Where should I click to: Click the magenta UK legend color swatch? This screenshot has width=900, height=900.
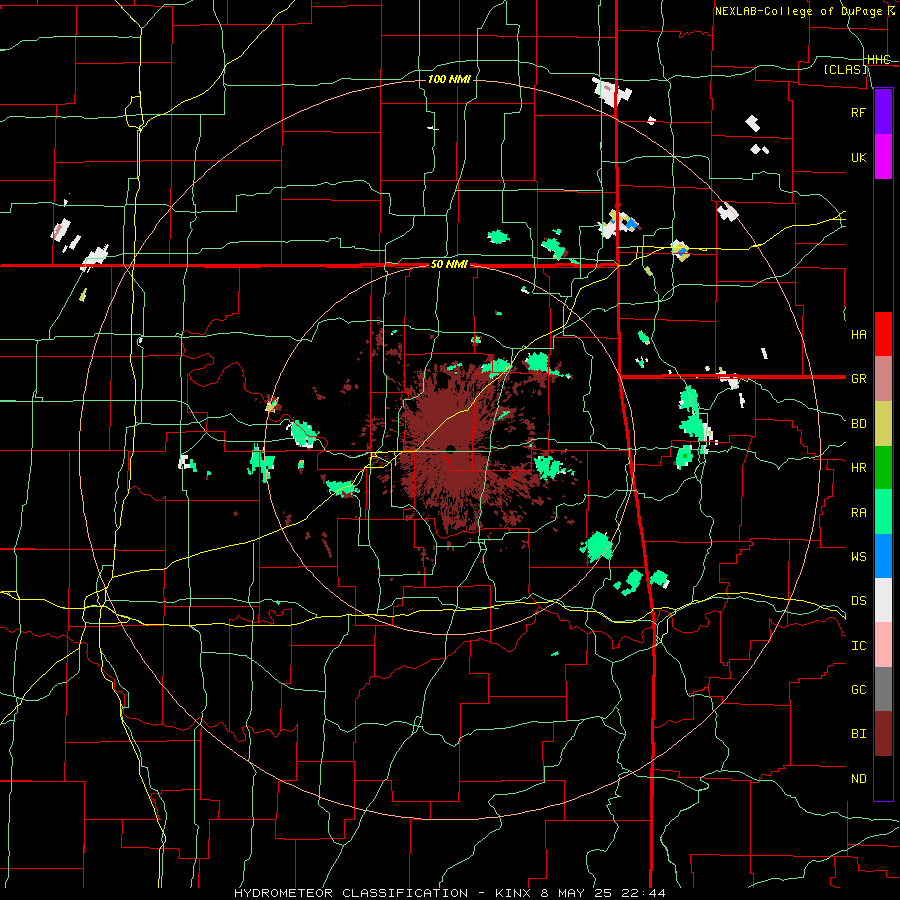(x=883, y=157)
